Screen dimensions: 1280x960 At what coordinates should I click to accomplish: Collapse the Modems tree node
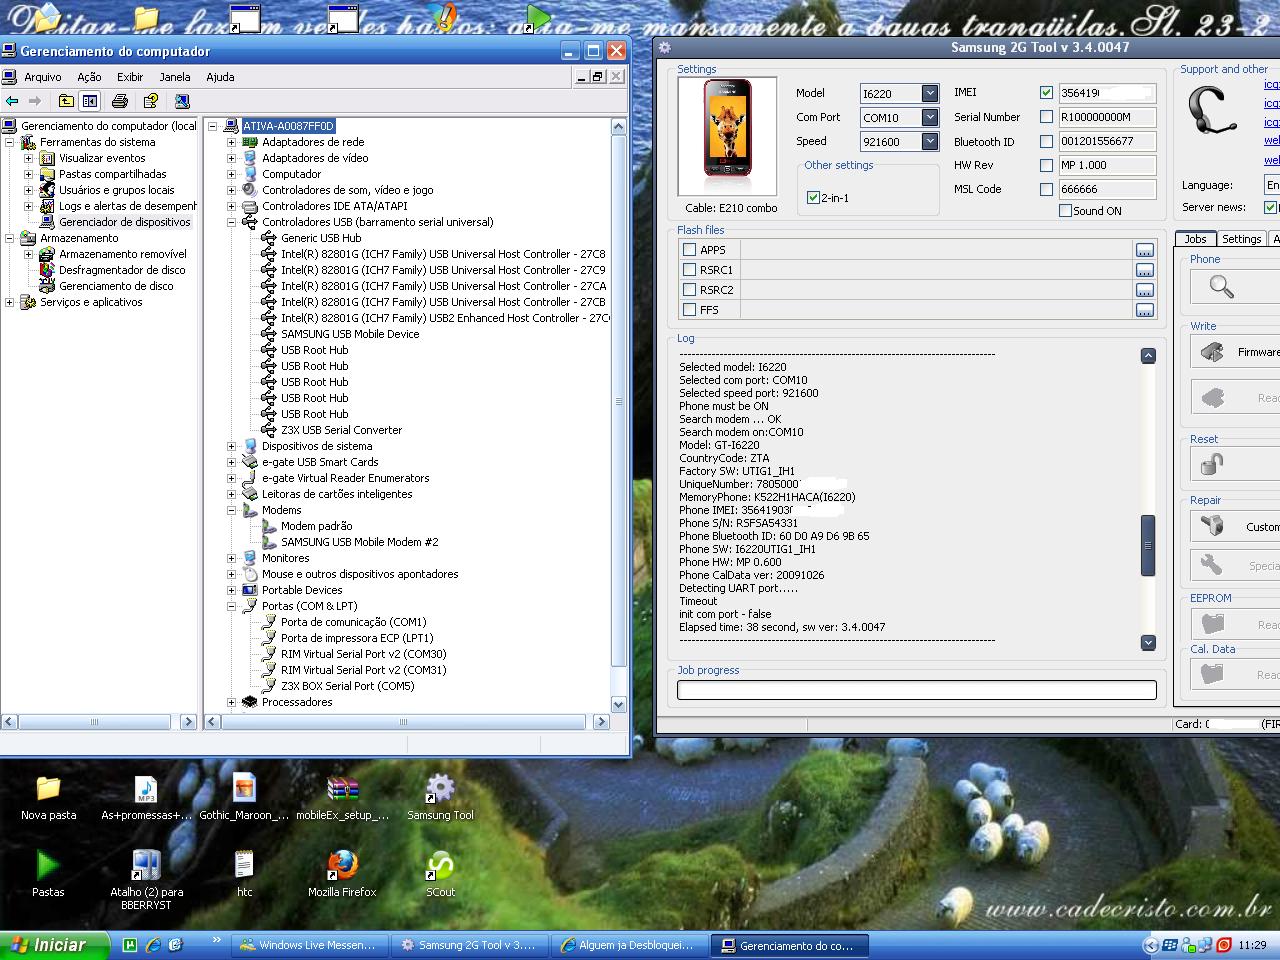point(232,510)
